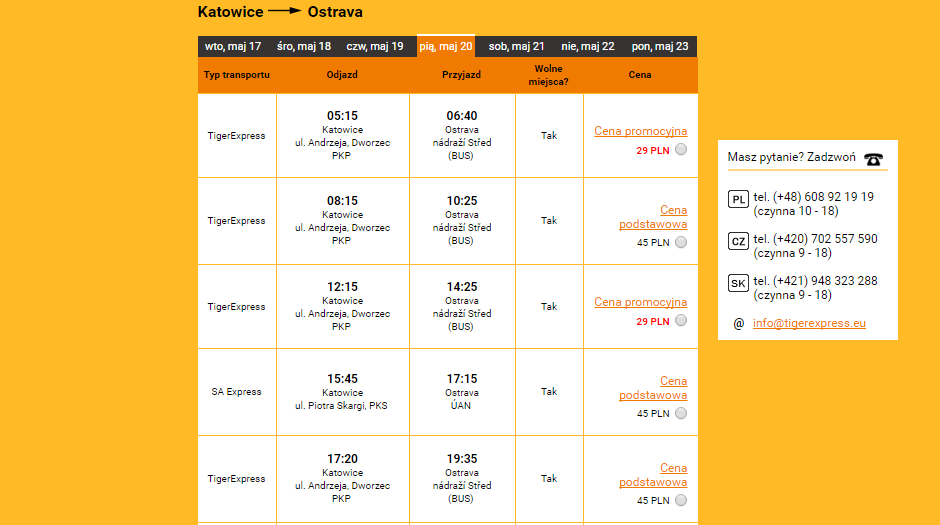Click the 12:15 departure time
940x525 pixels.
pos(342,287)
